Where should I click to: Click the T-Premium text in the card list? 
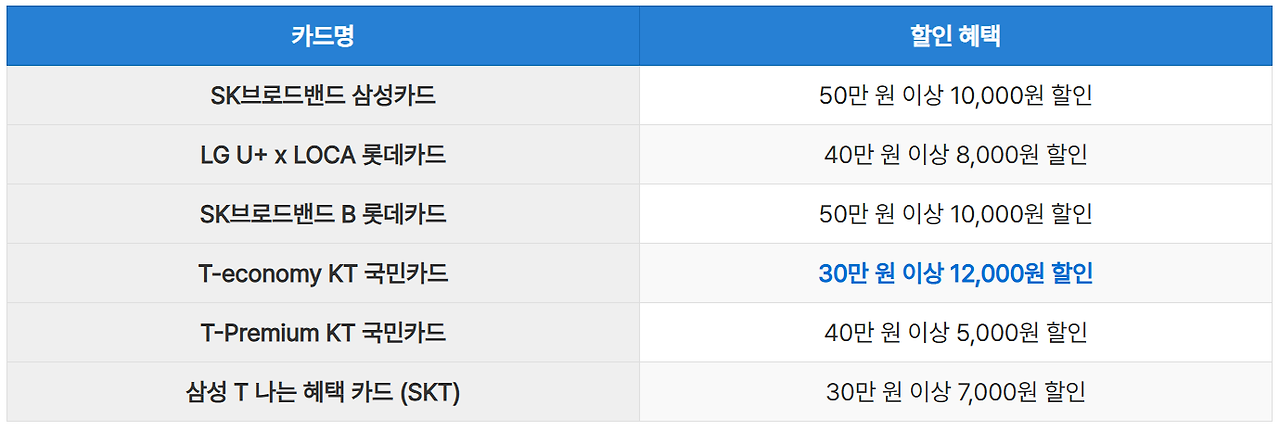[261, 333]
